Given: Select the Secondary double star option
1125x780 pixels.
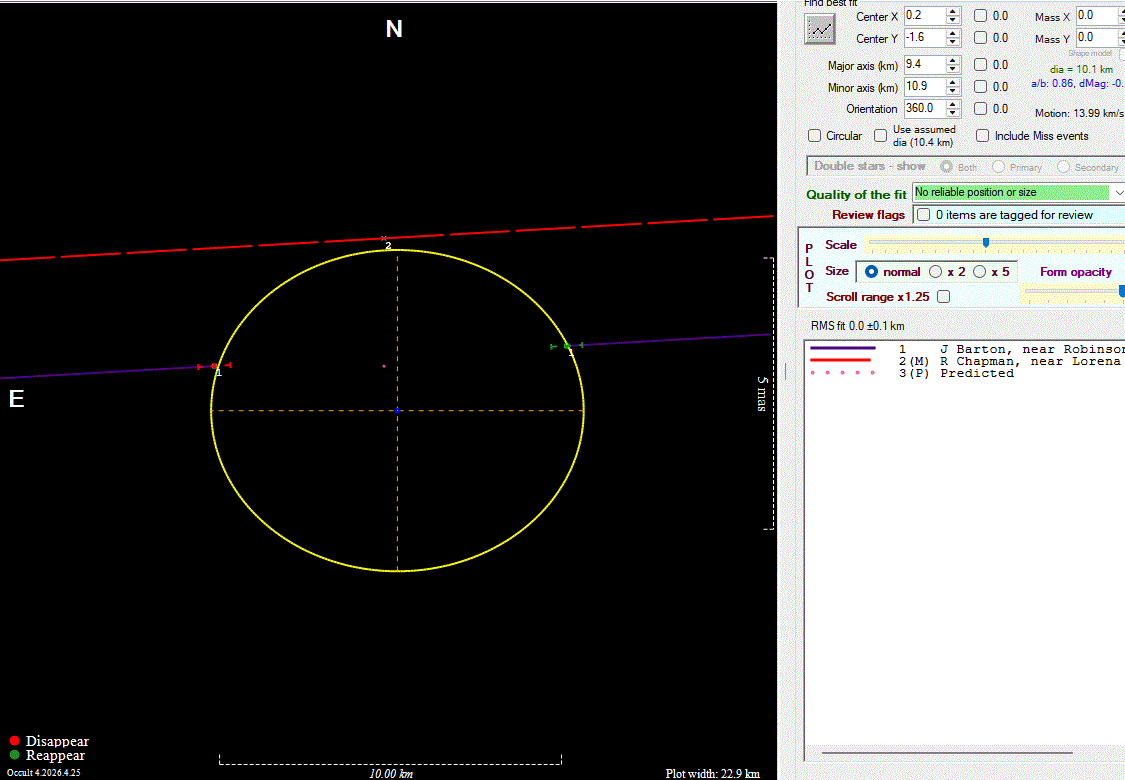Looking at the screenshot, I should point(1063,166).
